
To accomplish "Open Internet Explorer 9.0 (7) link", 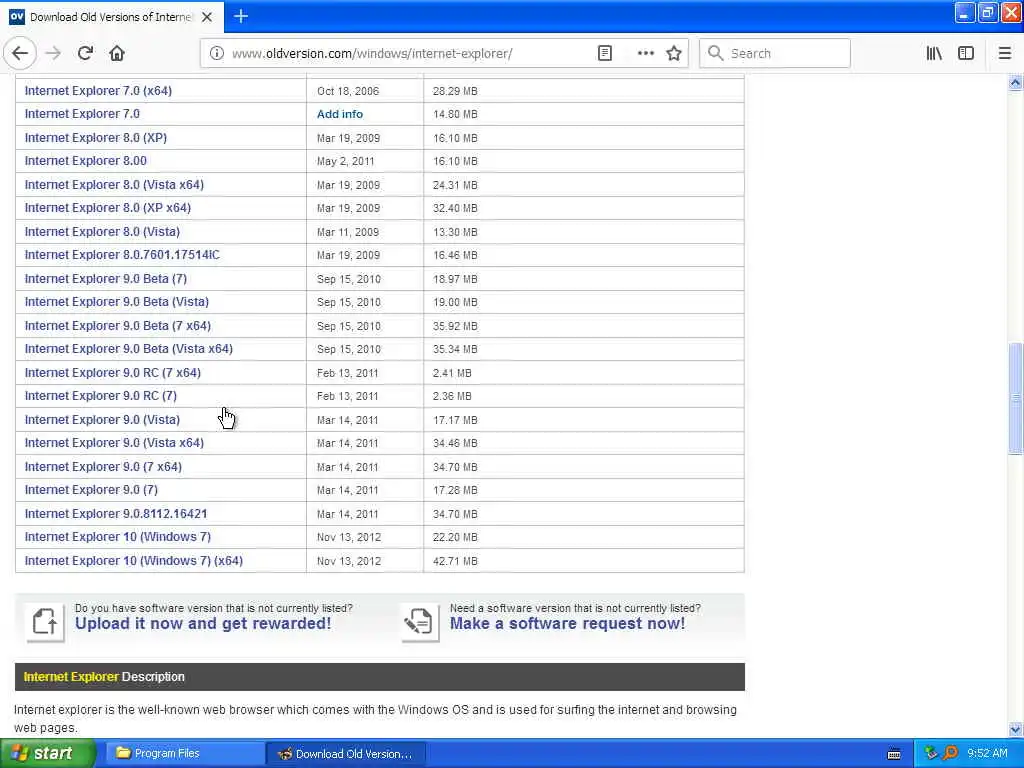I will (91, 490).
